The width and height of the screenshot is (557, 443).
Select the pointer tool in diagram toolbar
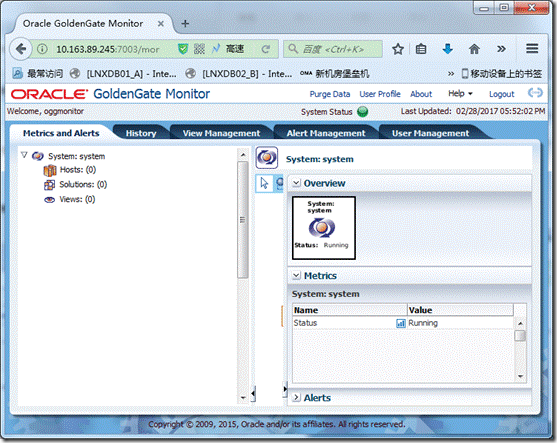(264, 183)
